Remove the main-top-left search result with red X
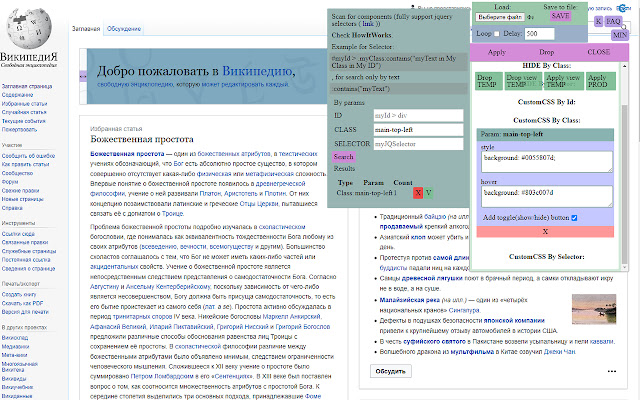The width and height of the screenshot is (640, 400). 418,193
